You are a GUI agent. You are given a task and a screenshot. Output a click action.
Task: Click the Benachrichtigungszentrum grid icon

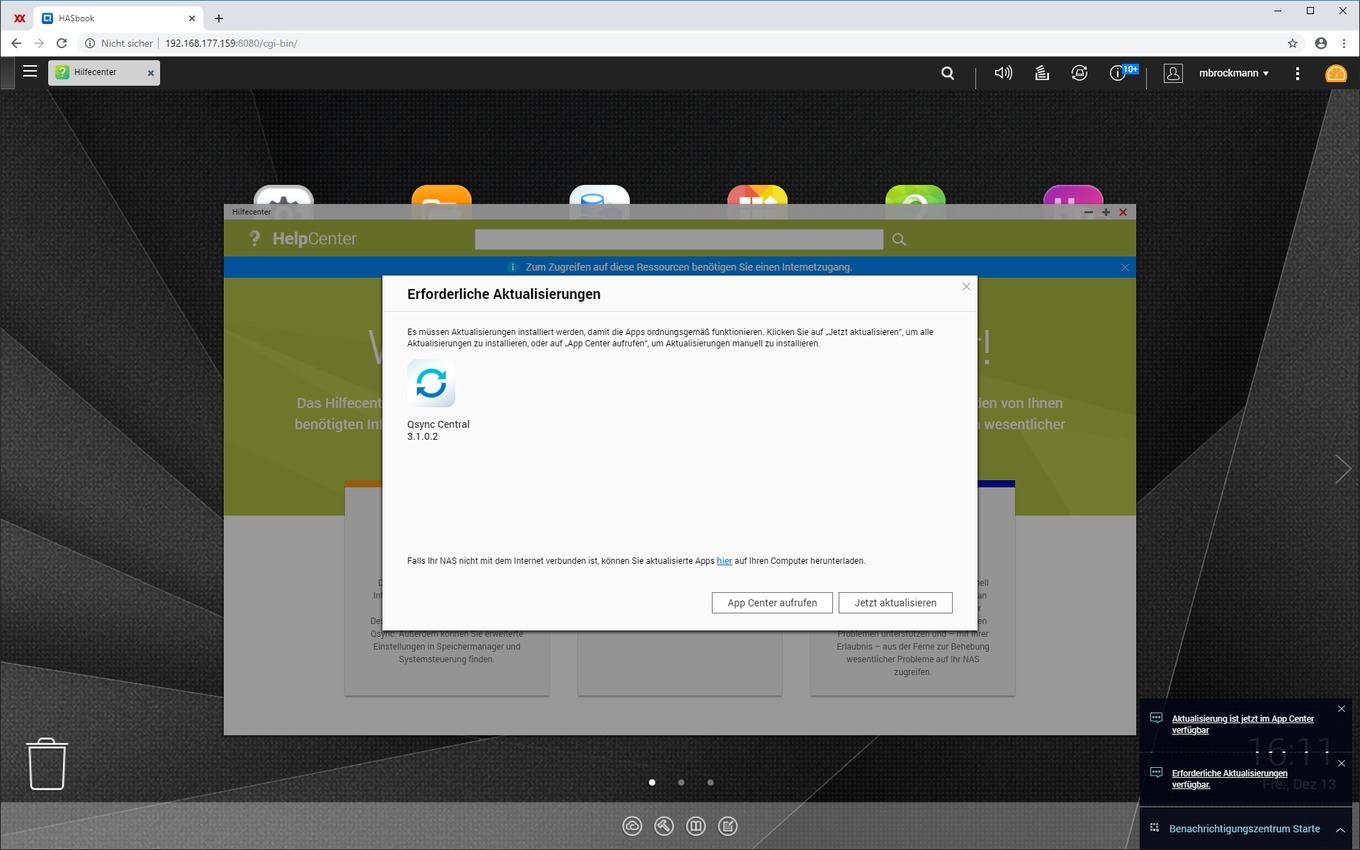pos(1154,828)
